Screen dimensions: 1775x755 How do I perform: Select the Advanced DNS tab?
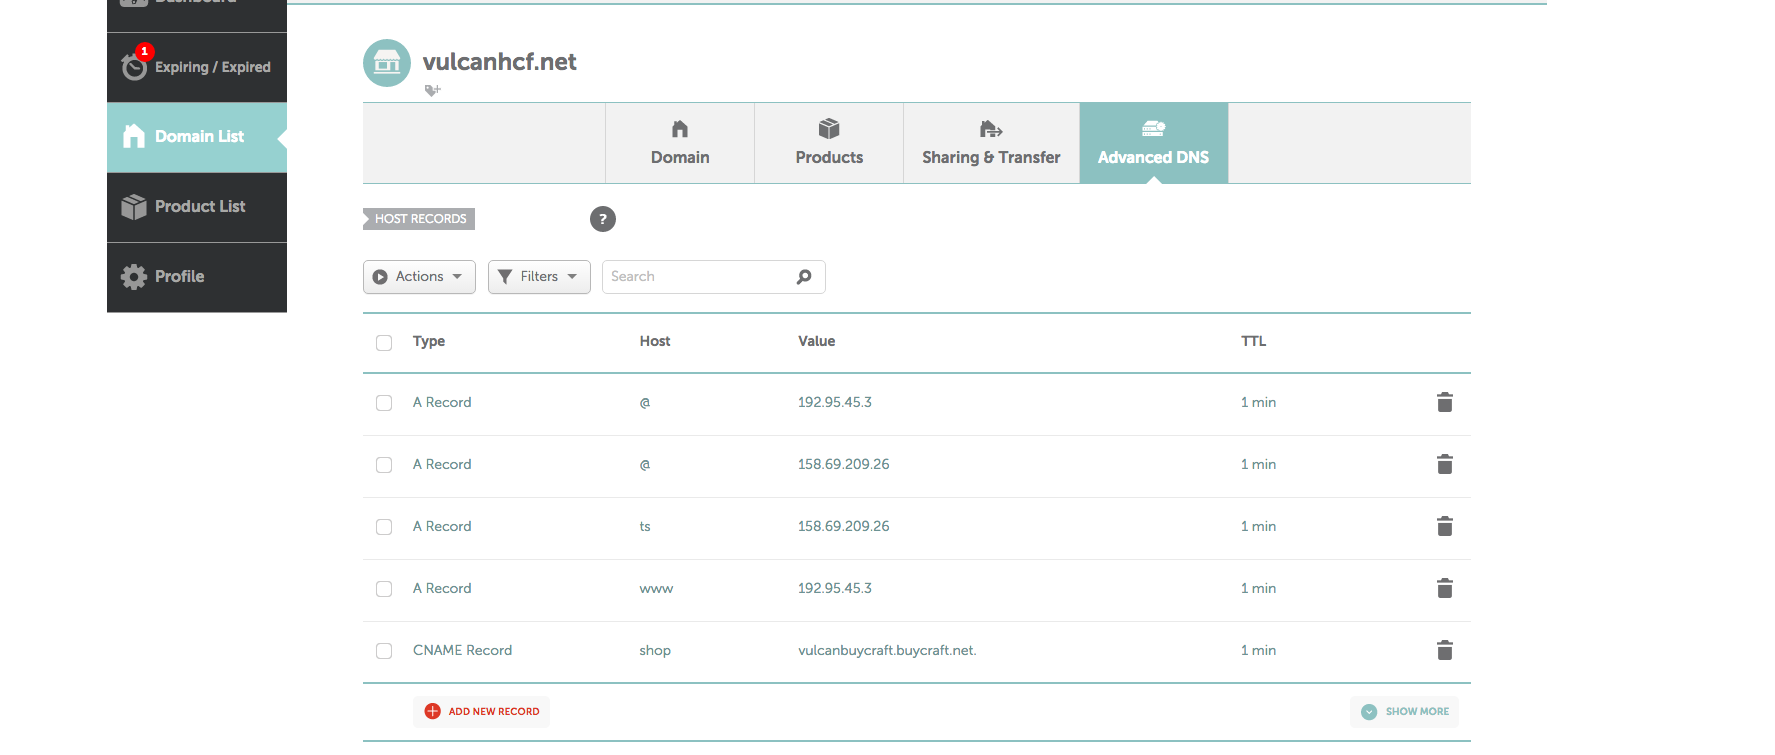coord(1154,143)
